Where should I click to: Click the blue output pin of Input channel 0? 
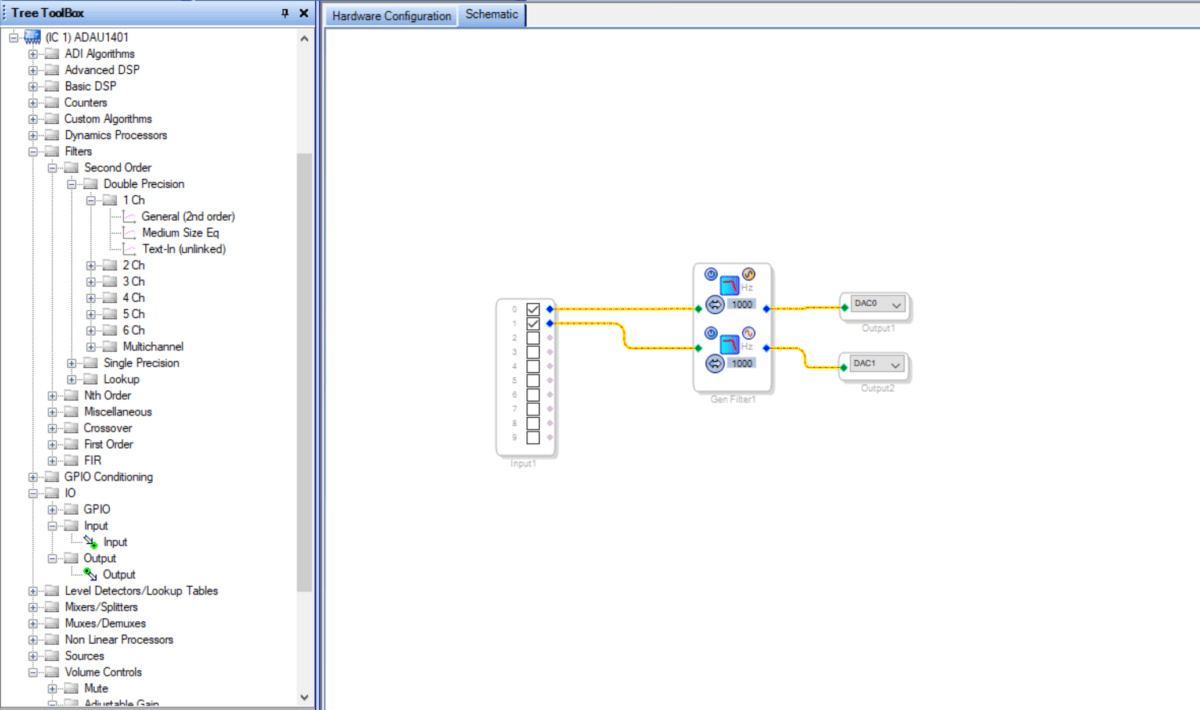(550, 309)
